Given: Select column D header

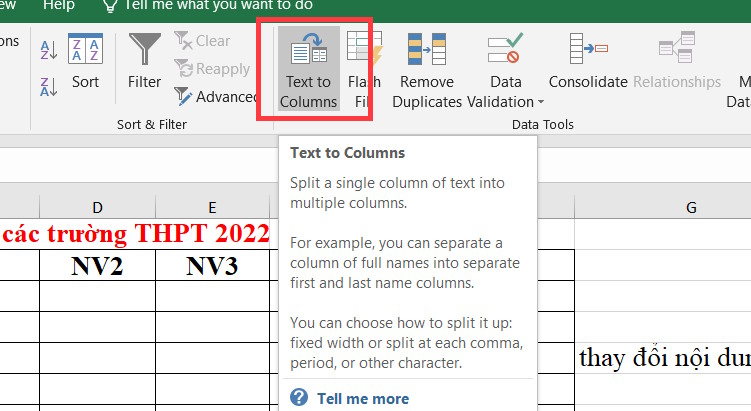Looking at the screenshot, I should [x=97, y=207].
